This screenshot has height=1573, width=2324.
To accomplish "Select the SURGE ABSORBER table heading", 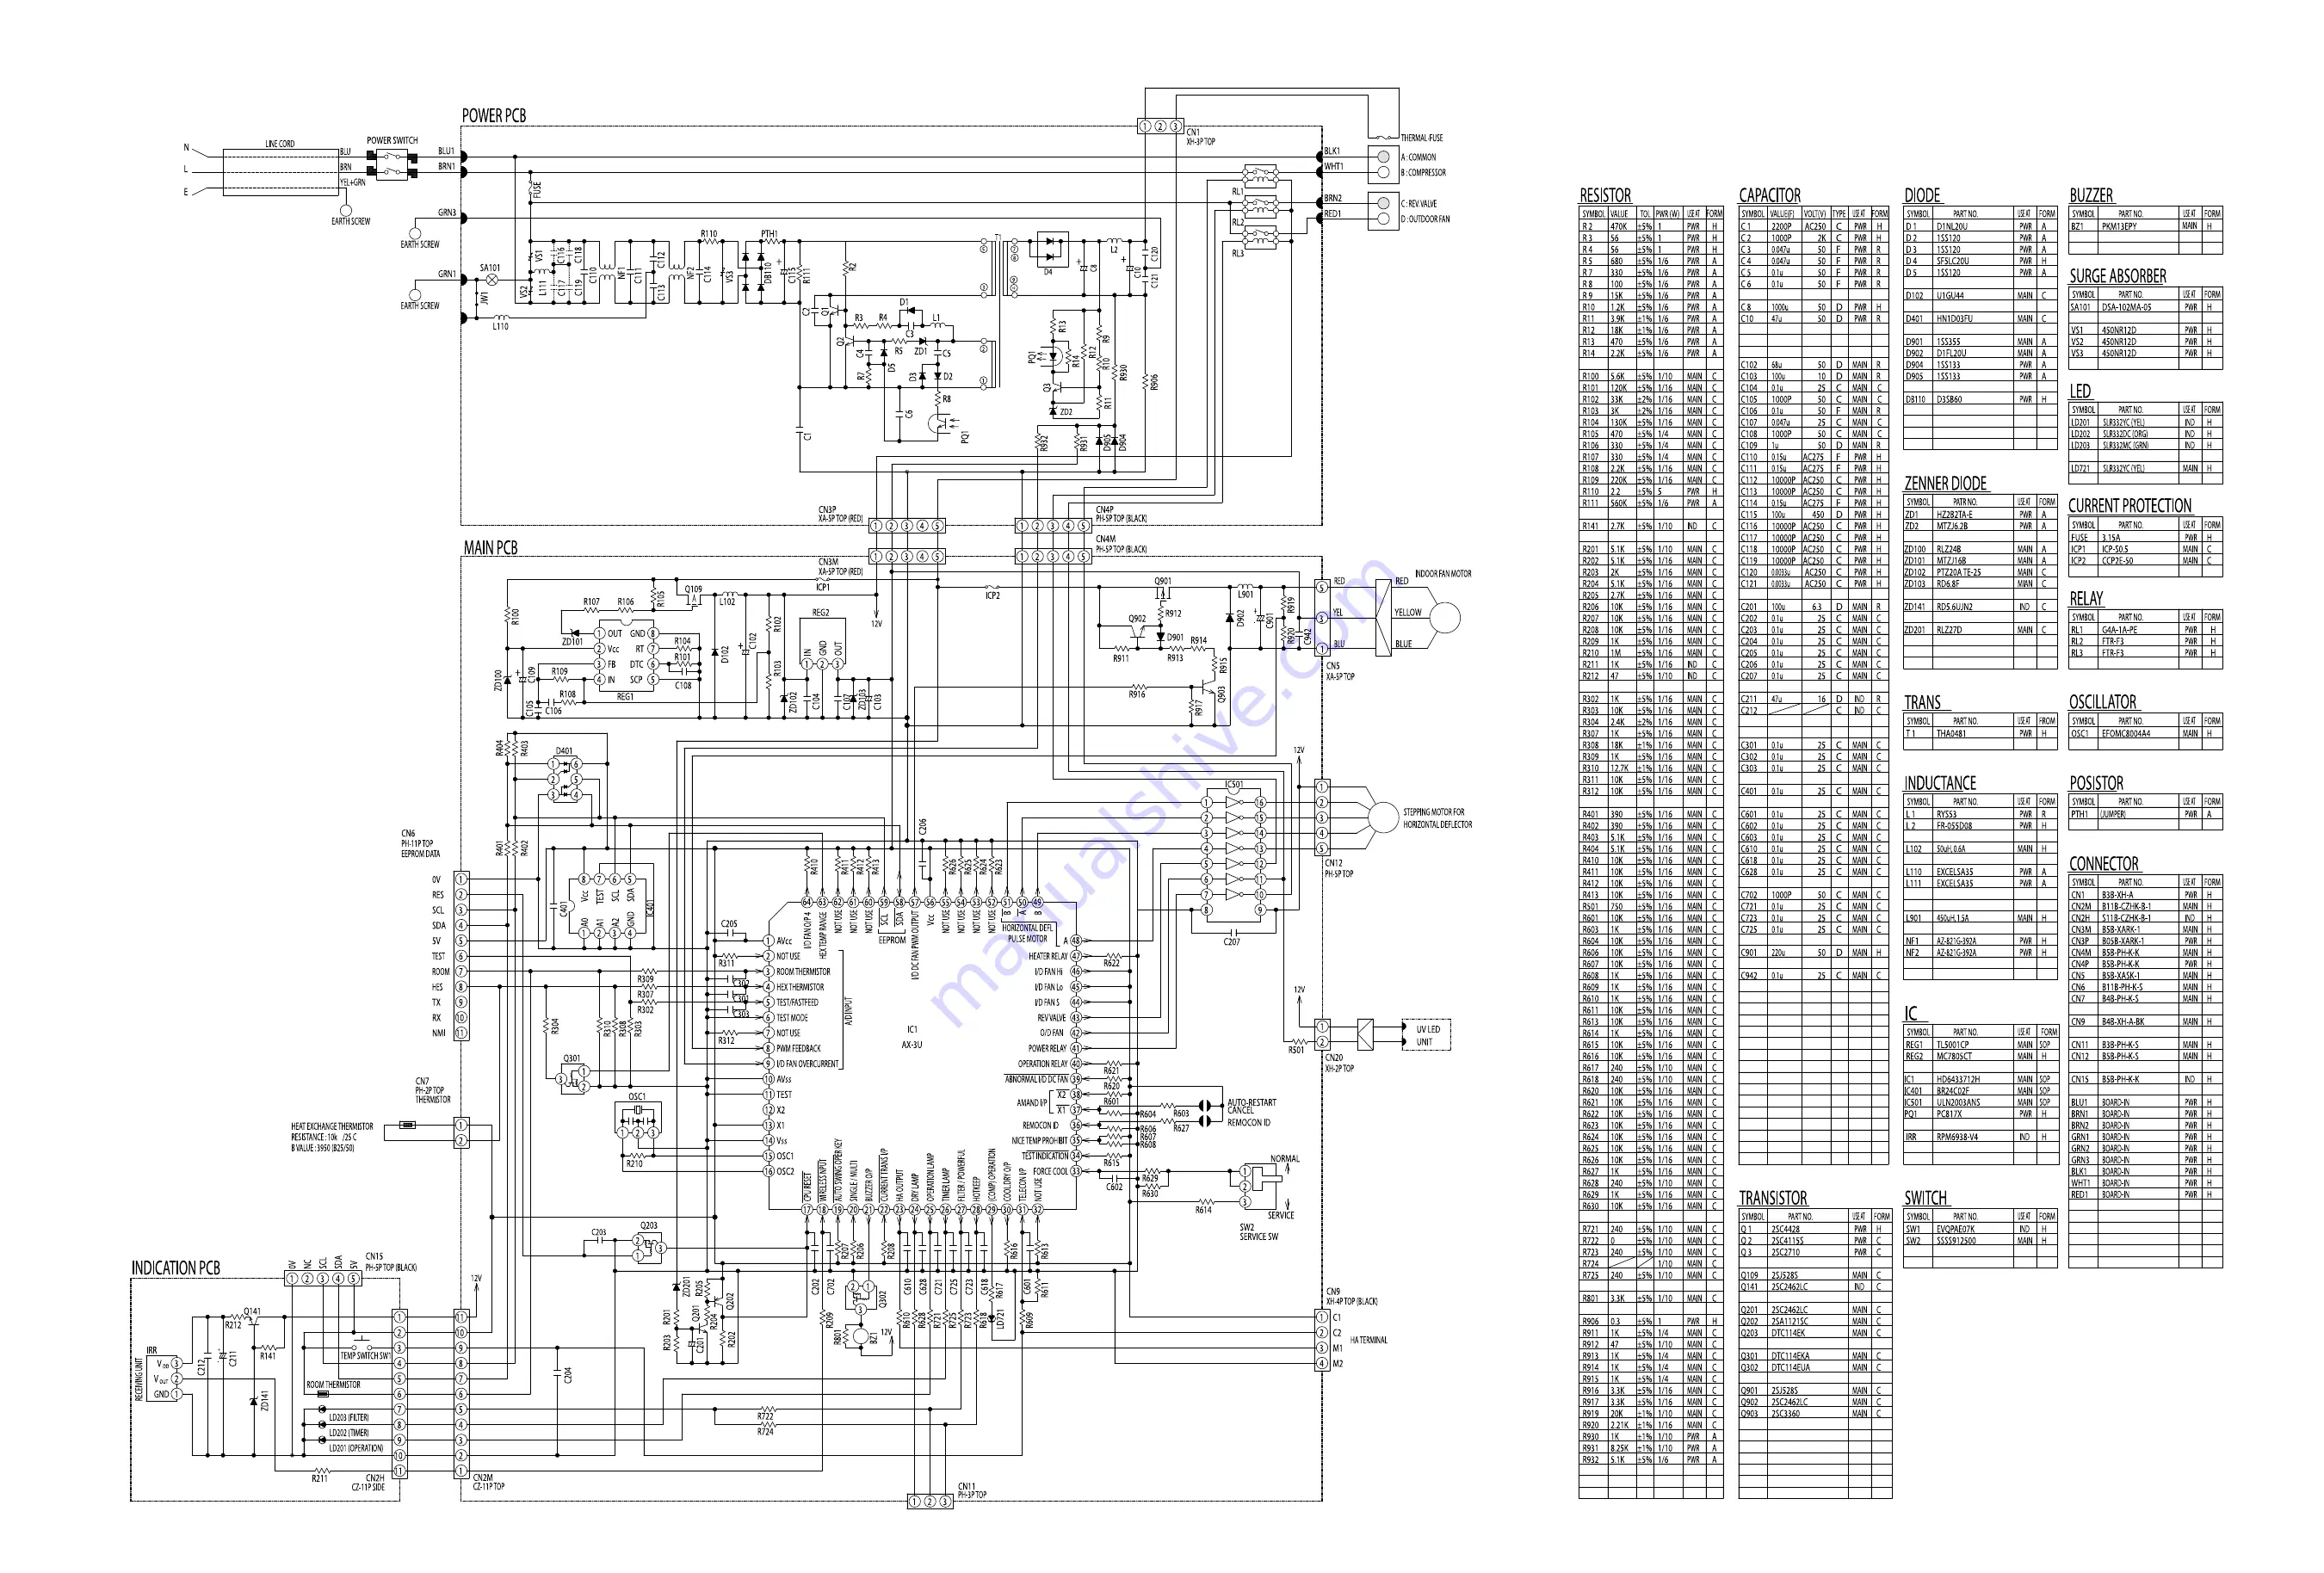I will tap(2118, 276).
